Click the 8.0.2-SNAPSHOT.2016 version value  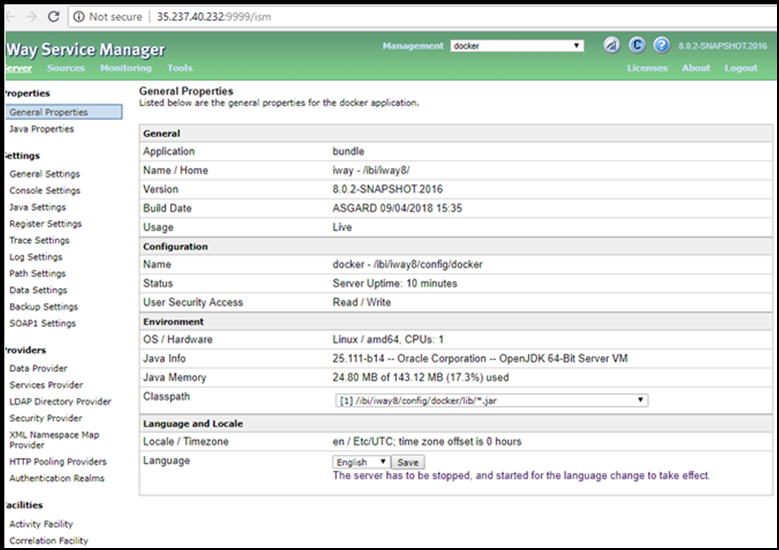(x=388, y=189)
